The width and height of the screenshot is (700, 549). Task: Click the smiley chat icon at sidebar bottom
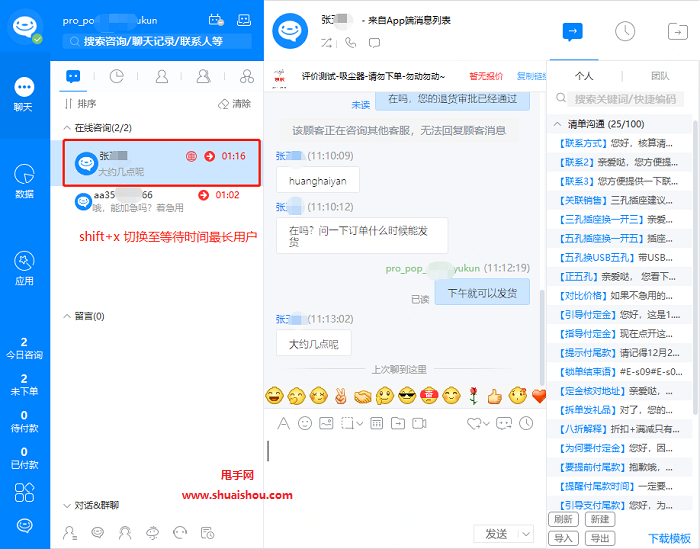click(x=25, y=526)
